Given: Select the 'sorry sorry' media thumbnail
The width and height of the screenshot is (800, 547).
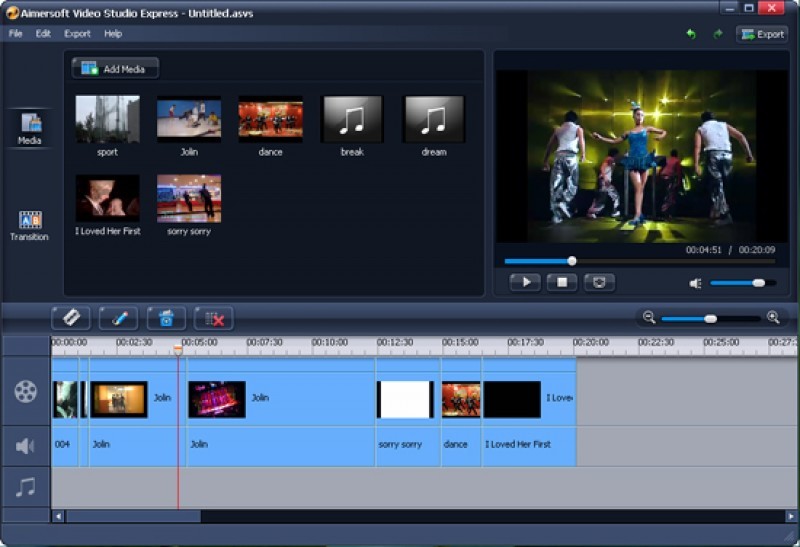Looking at the screenshot, I should pyautogui.click(x=189, y=199).
